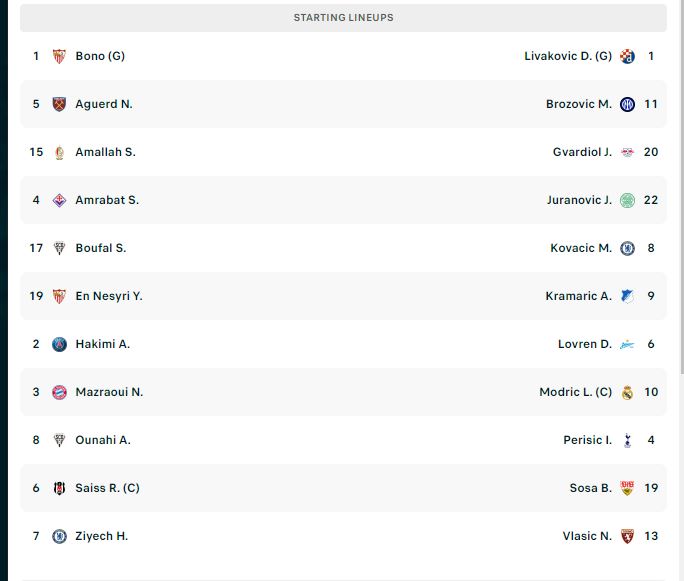Open player Gvardiol J. profile

tap(582, 152)
